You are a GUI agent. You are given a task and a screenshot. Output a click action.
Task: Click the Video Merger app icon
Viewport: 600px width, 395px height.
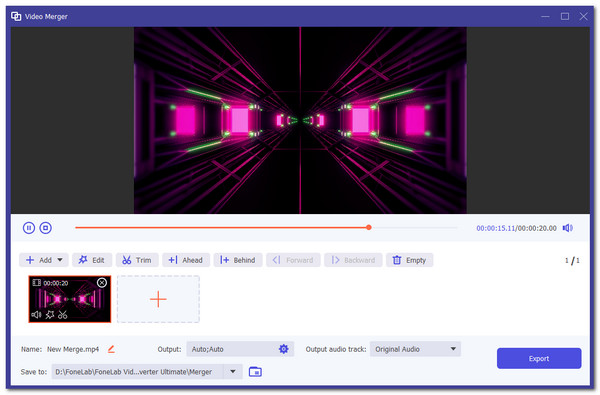pyautogui.click(x=16, y=16)
